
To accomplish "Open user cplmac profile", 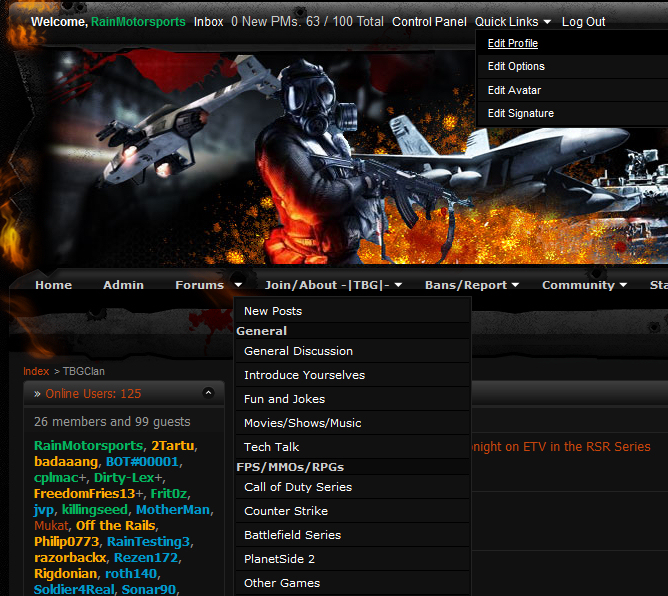I will (x=56, y=478).
